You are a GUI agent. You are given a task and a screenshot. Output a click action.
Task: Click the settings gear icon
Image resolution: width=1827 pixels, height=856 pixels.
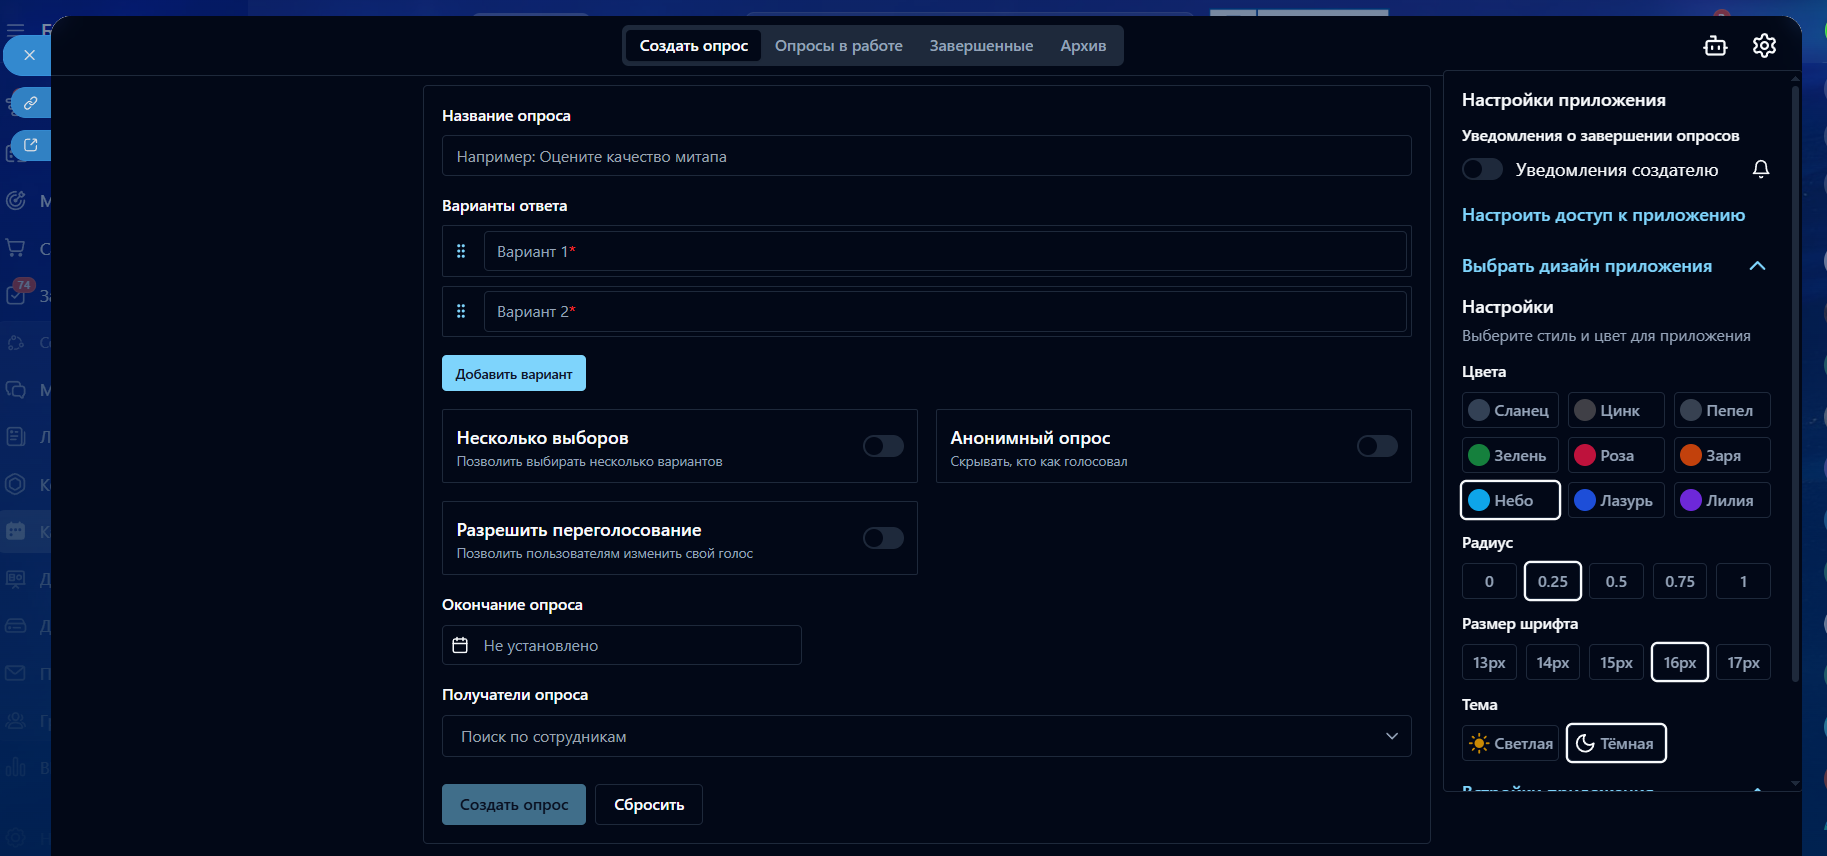pos(1764,46)
